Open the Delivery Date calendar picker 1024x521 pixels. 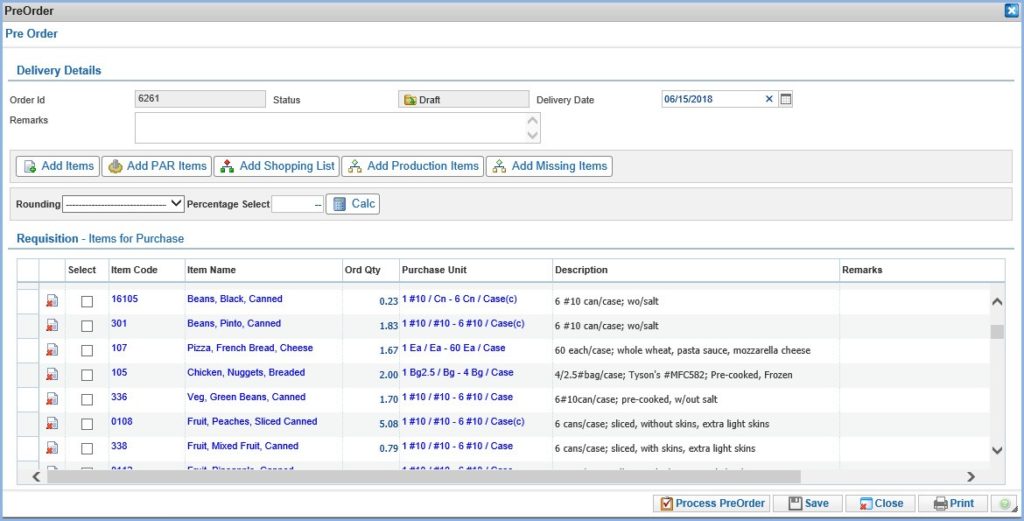point(786,99)
